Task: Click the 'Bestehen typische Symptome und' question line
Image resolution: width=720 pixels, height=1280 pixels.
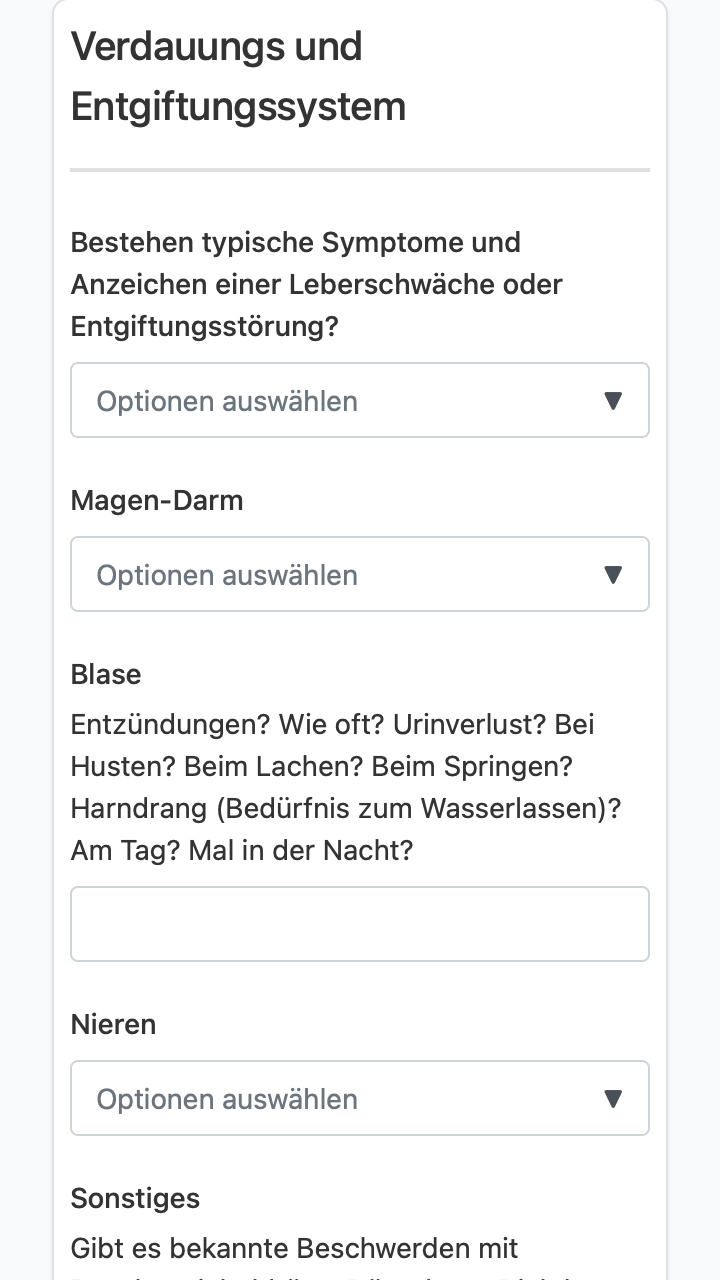Action: 296,243
